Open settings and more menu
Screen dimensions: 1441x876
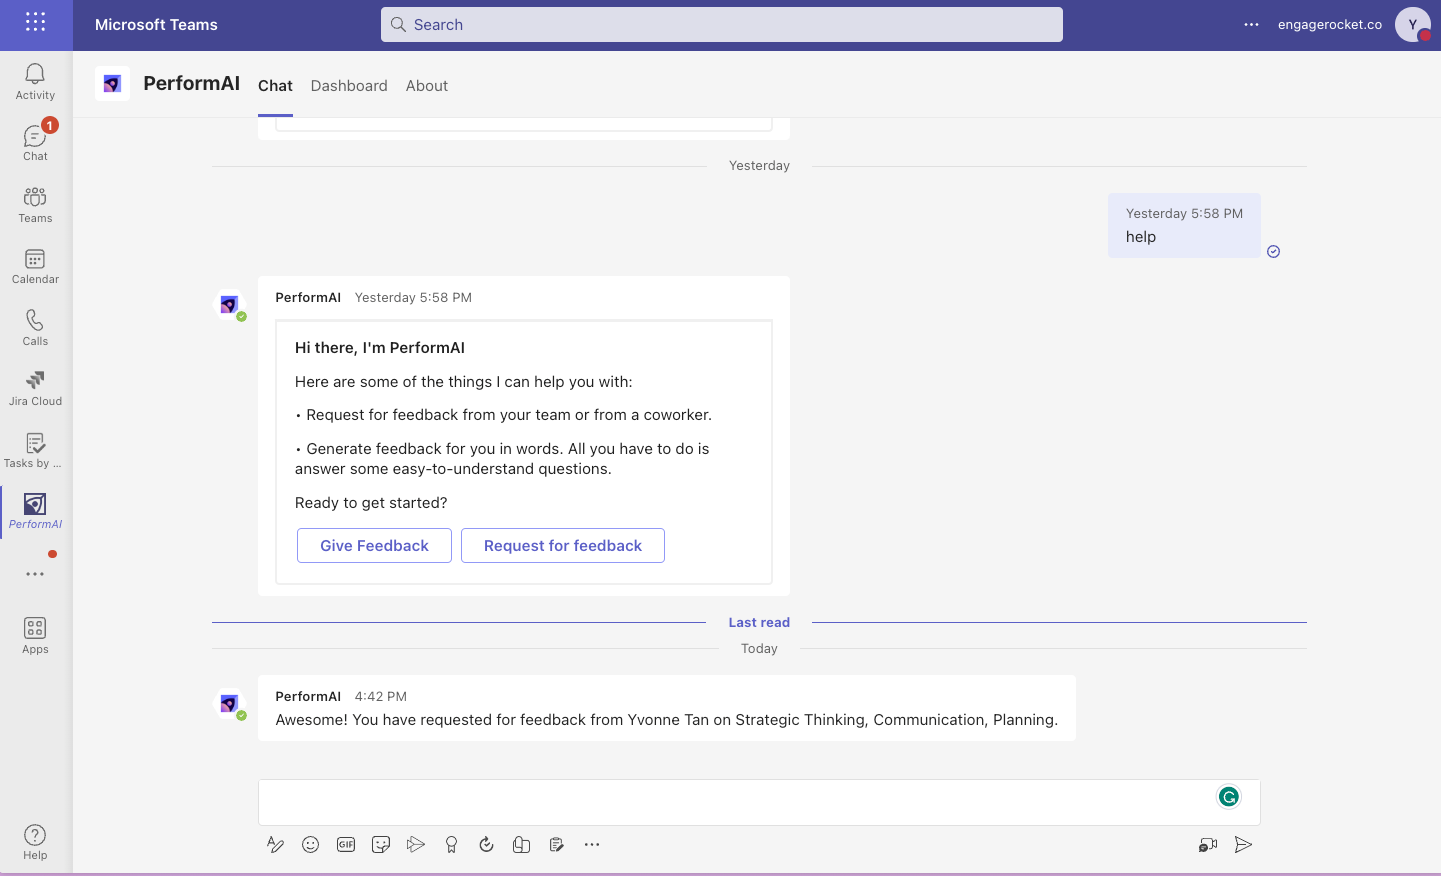pos(1252,25)
